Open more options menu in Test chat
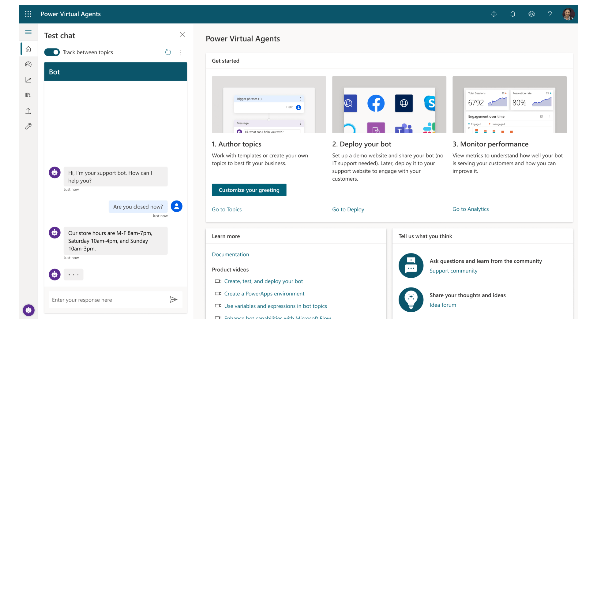The image size is (600, 600). coord(180,52)
